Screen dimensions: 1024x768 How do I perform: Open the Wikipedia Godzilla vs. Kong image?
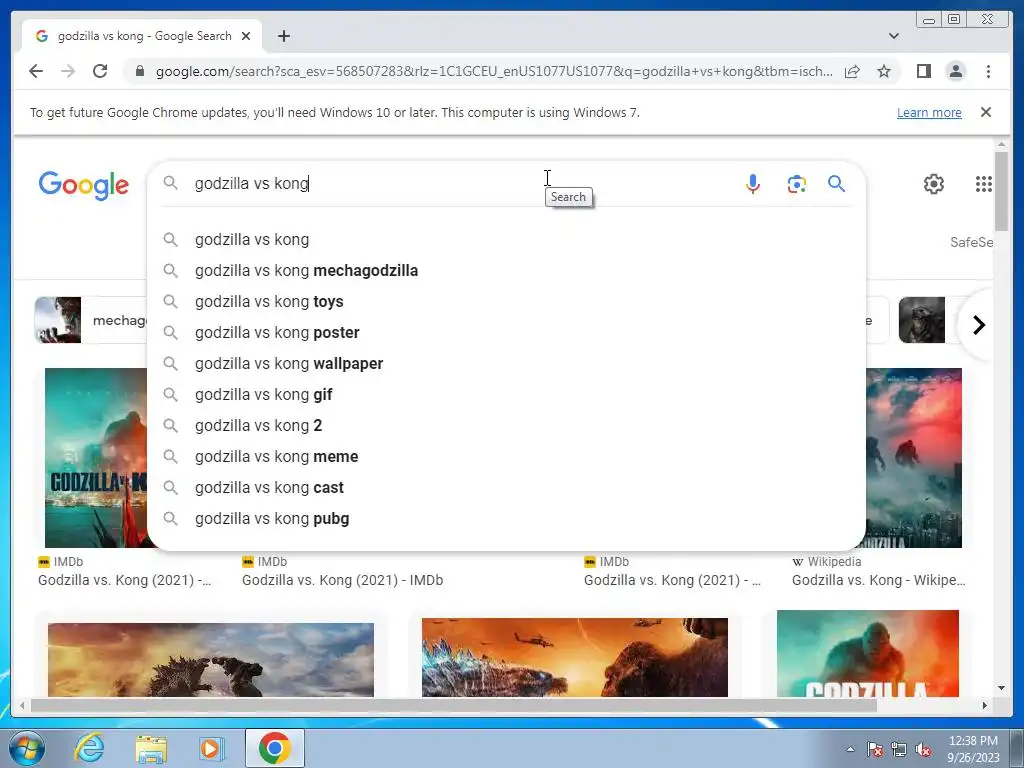[914, 458]
